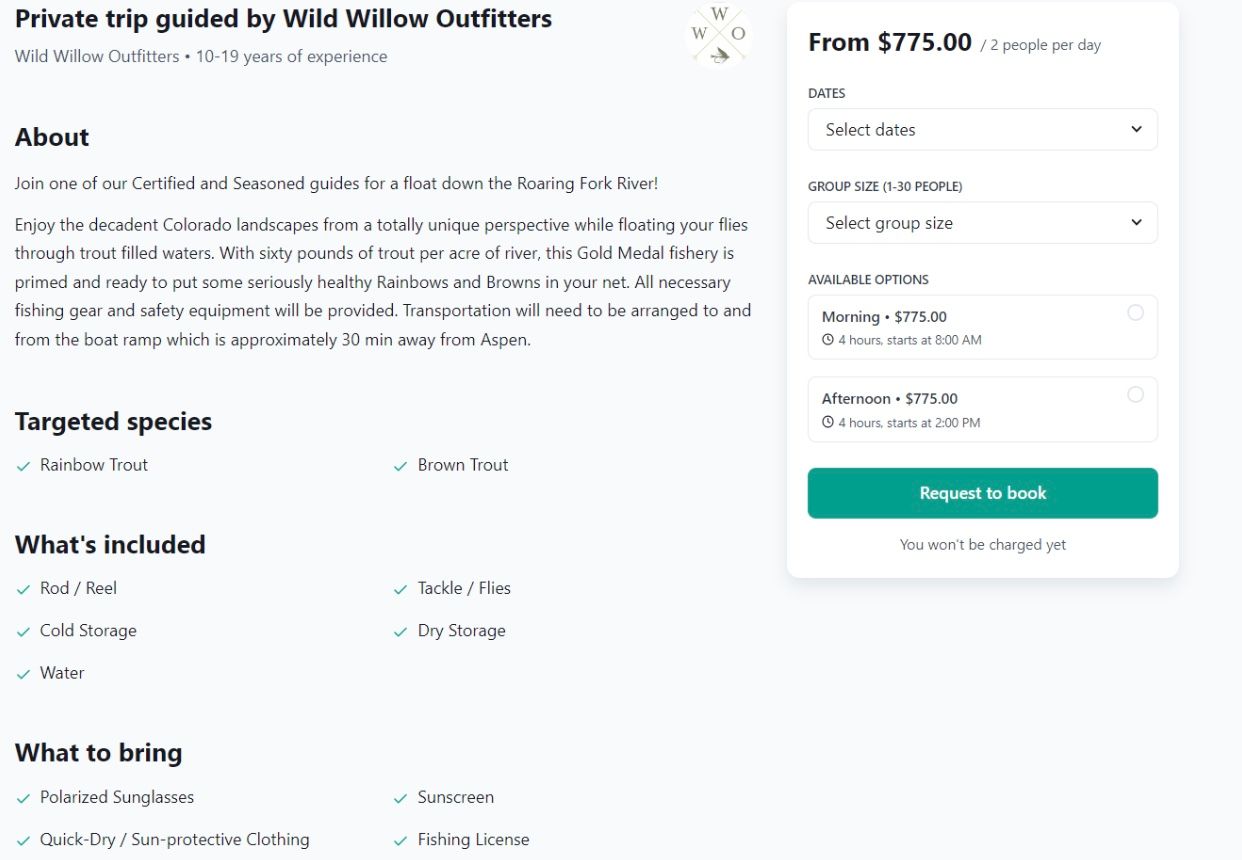Screen dimensions: 1242x860
Task: Click the clock icon in Afternoon option
Action: click(828, 423)
